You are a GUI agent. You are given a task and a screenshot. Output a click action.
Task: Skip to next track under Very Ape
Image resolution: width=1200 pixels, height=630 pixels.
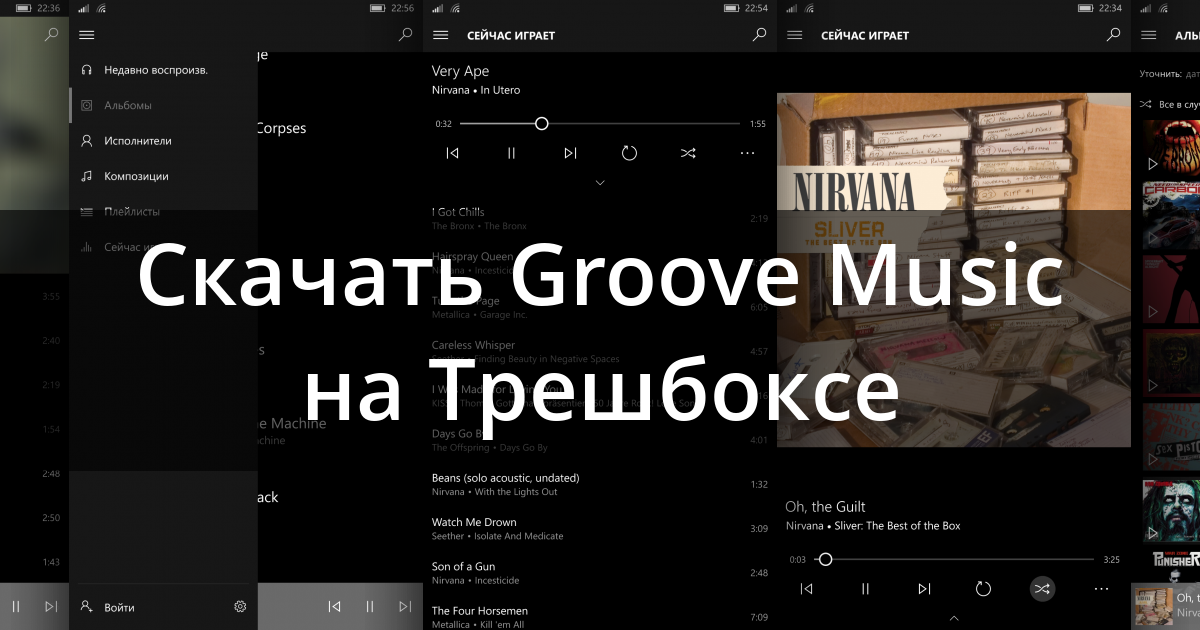[570, 153]
